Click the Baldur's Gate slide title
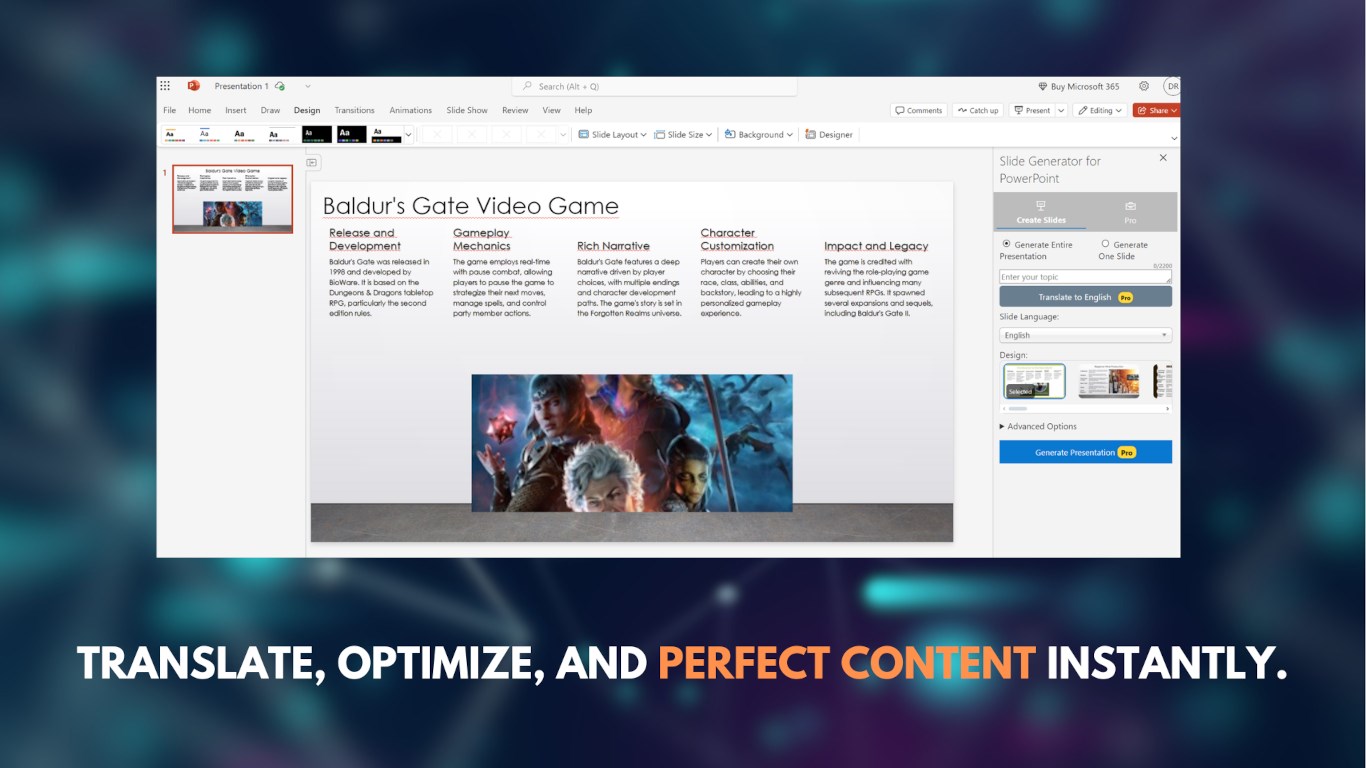The width and height of the screenshot is (1366, 768). pyautogui.click(x=471, y=206)
